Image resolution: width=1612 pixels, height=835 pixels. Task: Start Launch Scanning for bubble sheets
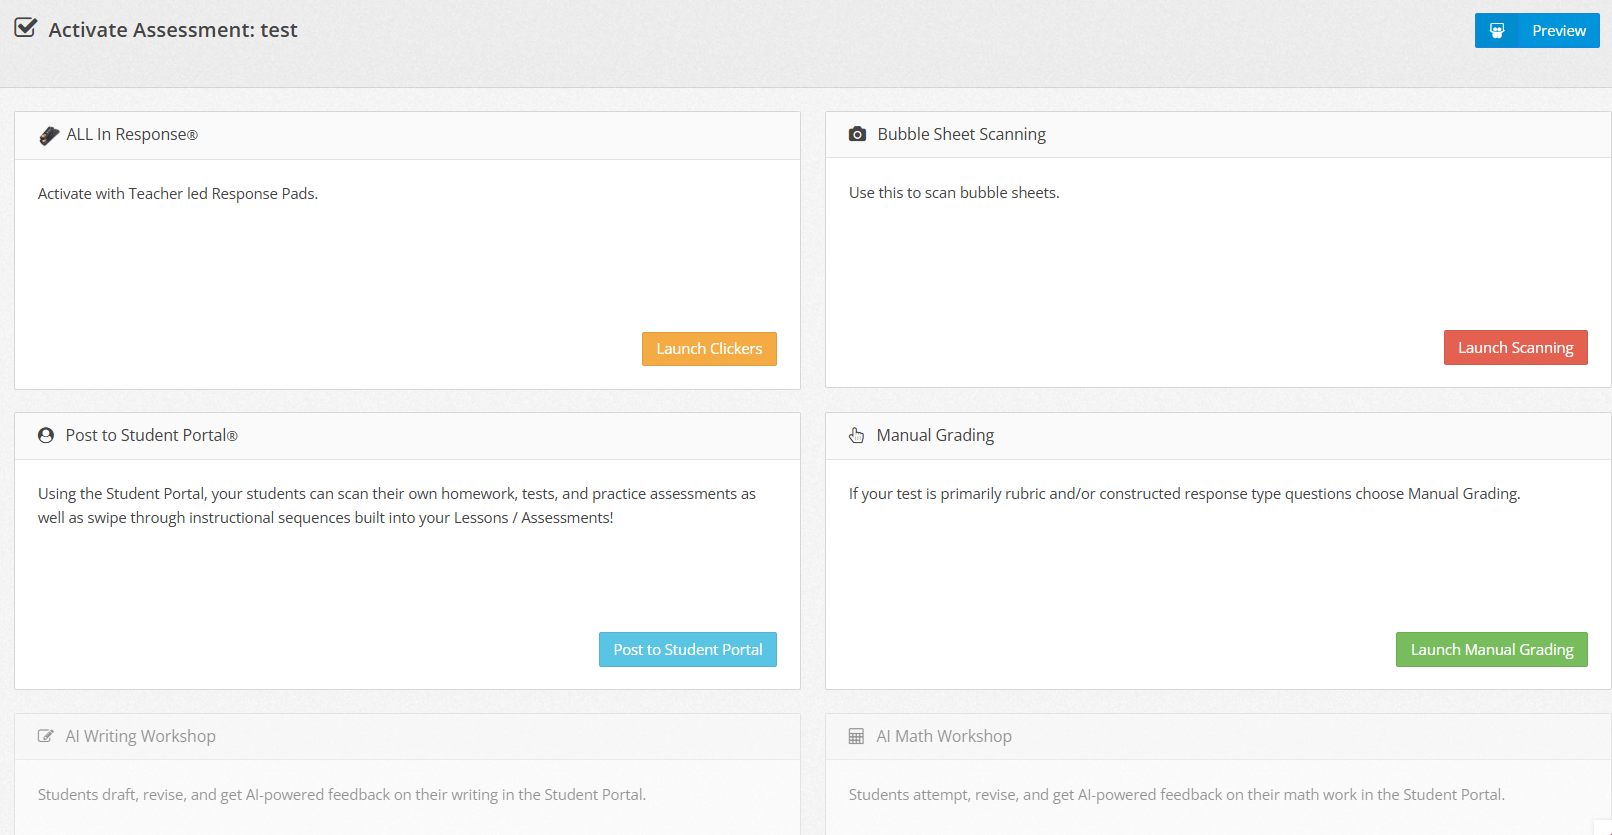click(1515, 348)
